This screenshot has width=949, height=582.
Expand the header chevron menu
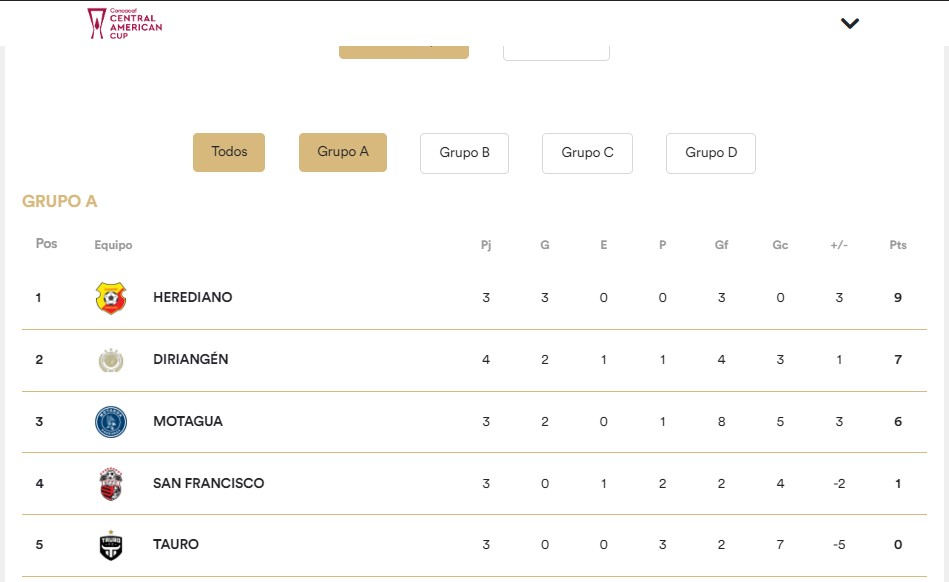tap(850, 24)
